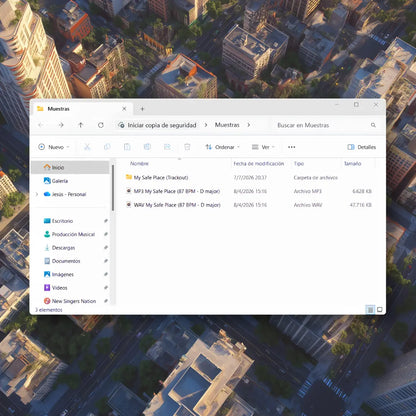Viewport: 416px width, 416px height.
Task: Open the Ordenar sort dropdown
Action: 223,147
